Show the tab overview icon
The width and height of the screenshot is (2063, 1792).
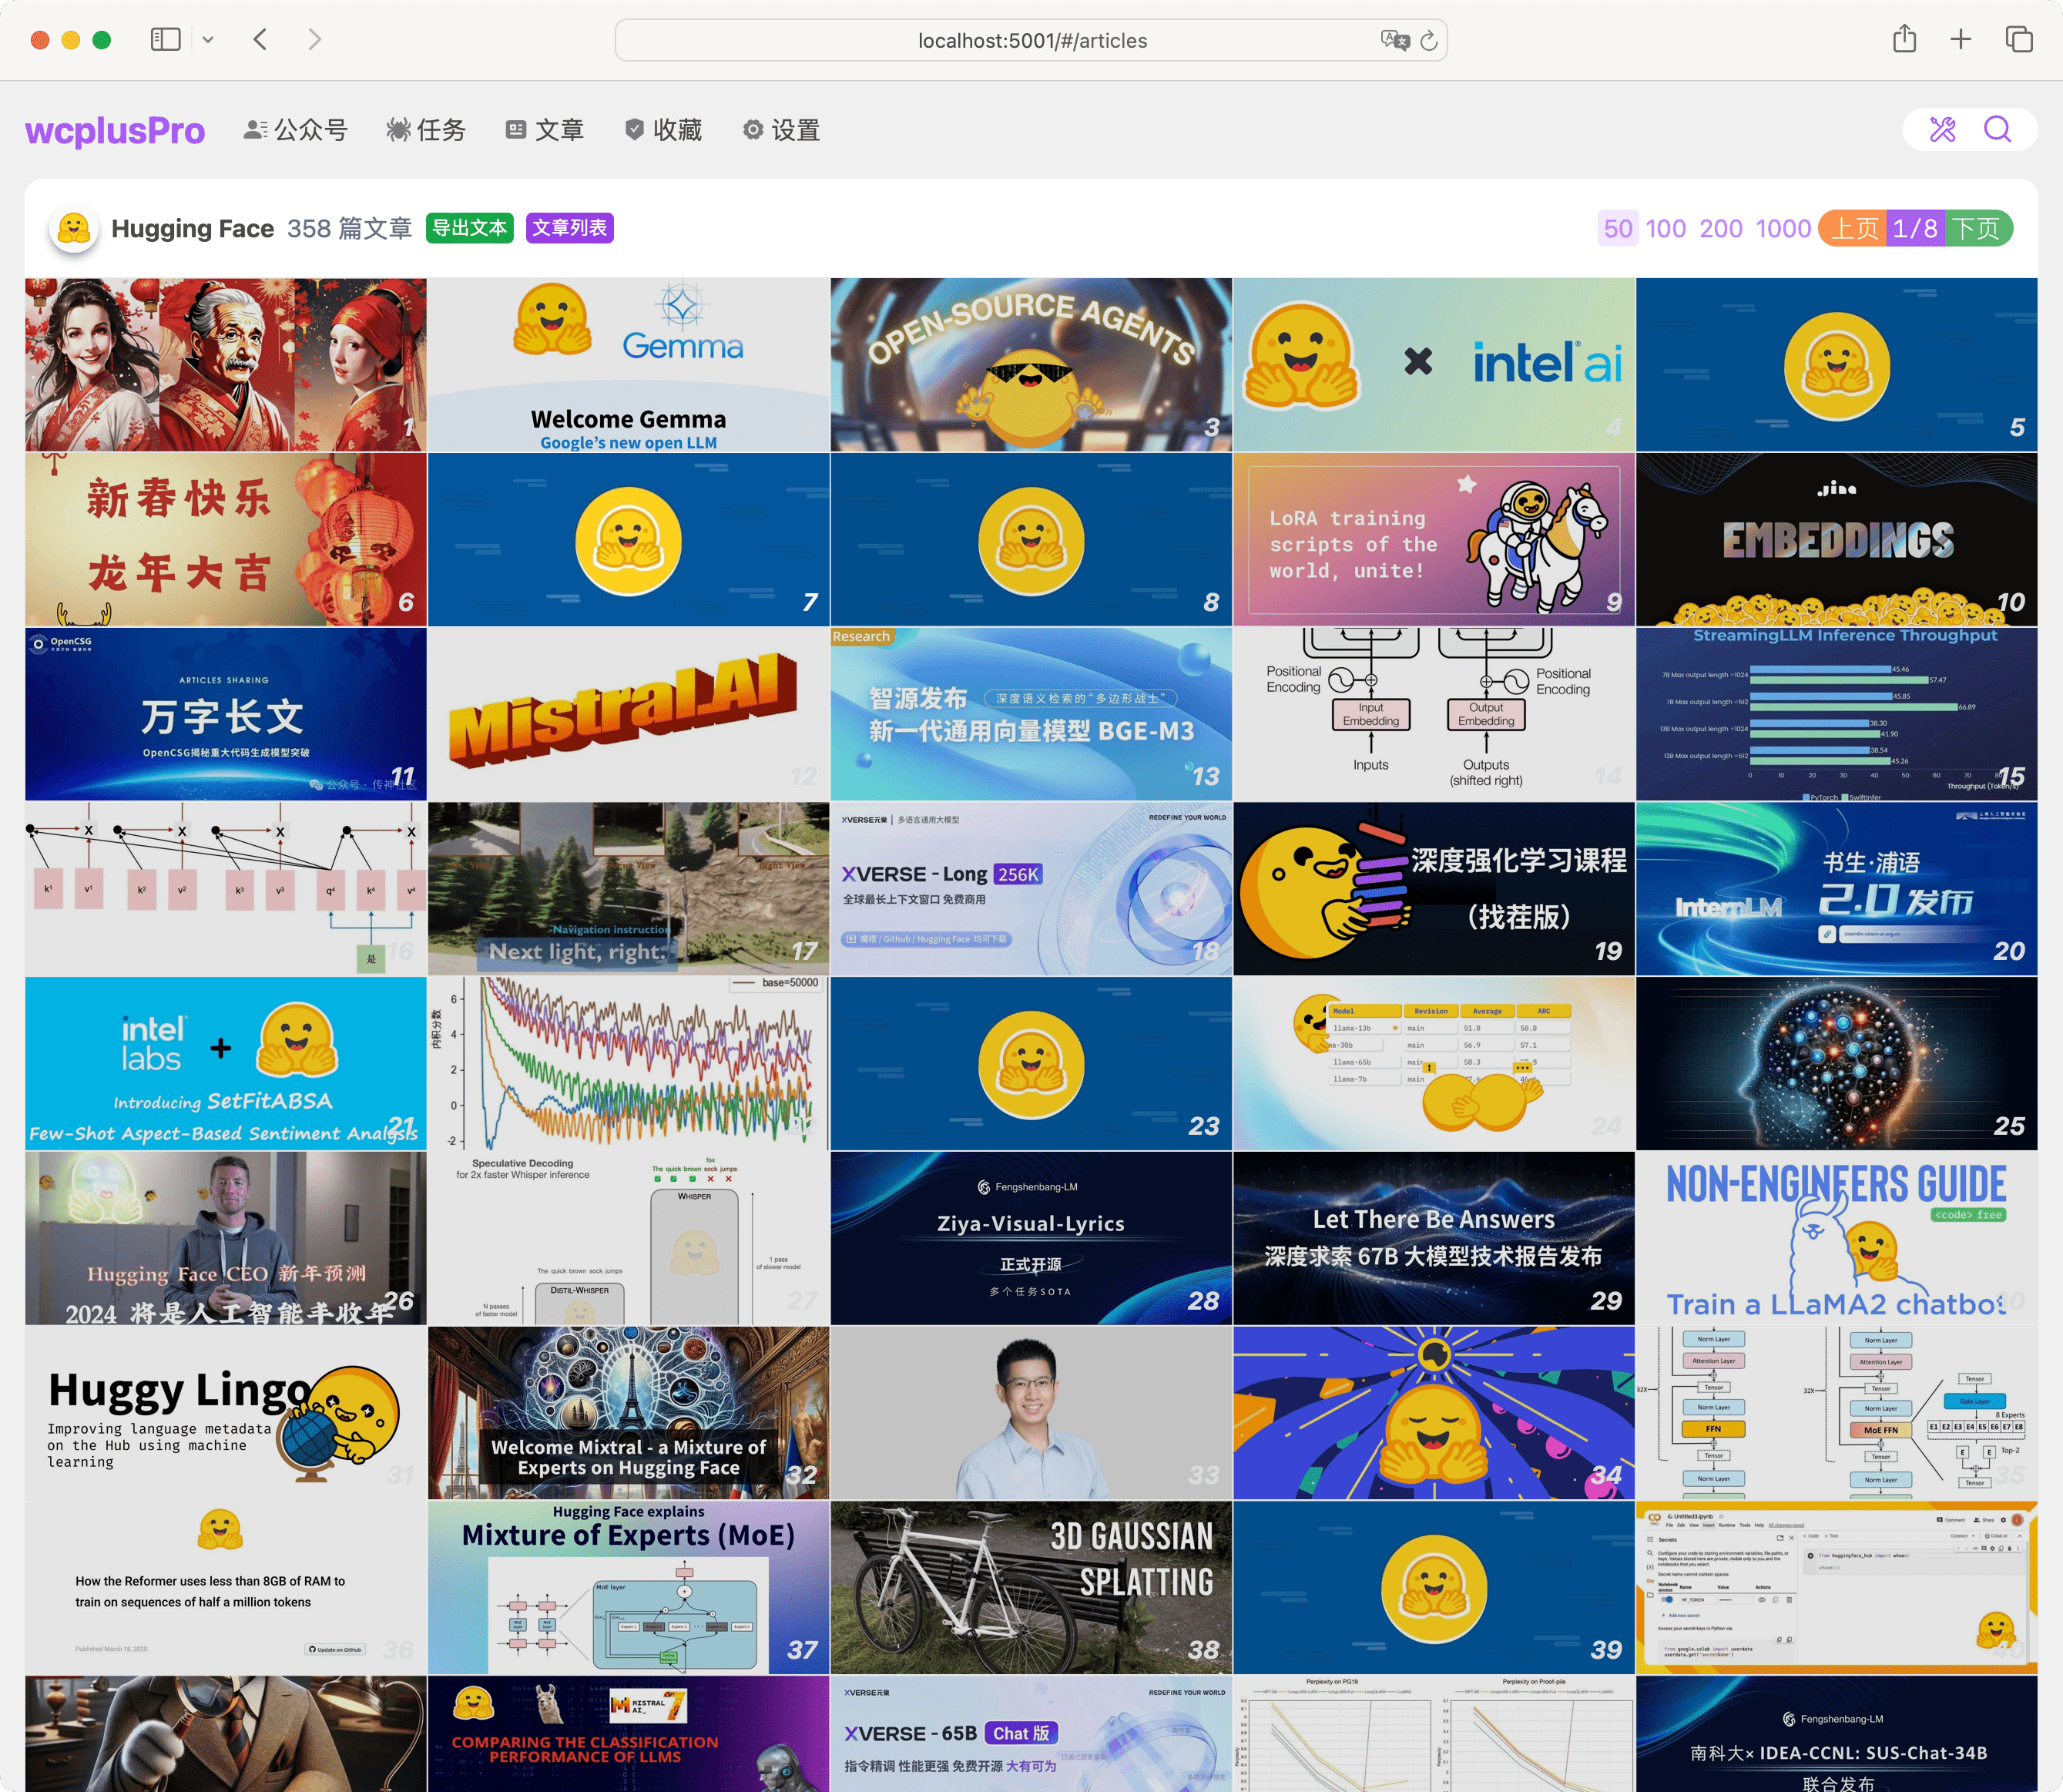tap(2018, 39)
